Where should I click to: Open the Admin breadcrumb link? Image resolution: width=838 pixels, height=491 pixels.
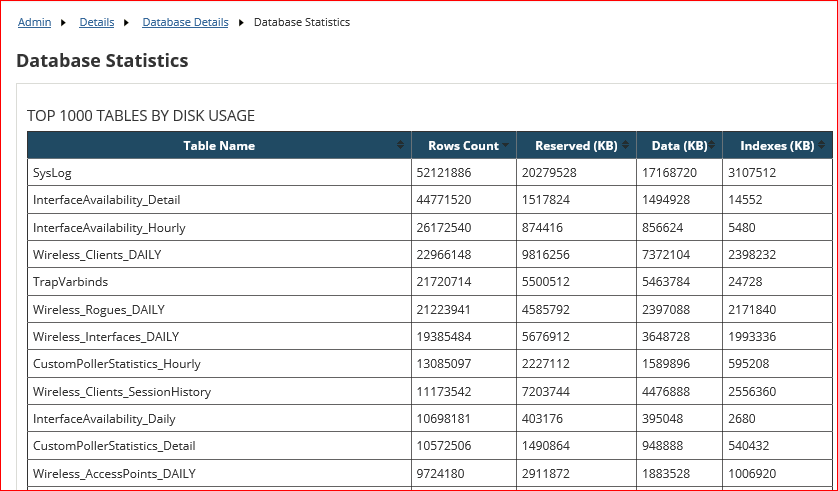34,22
